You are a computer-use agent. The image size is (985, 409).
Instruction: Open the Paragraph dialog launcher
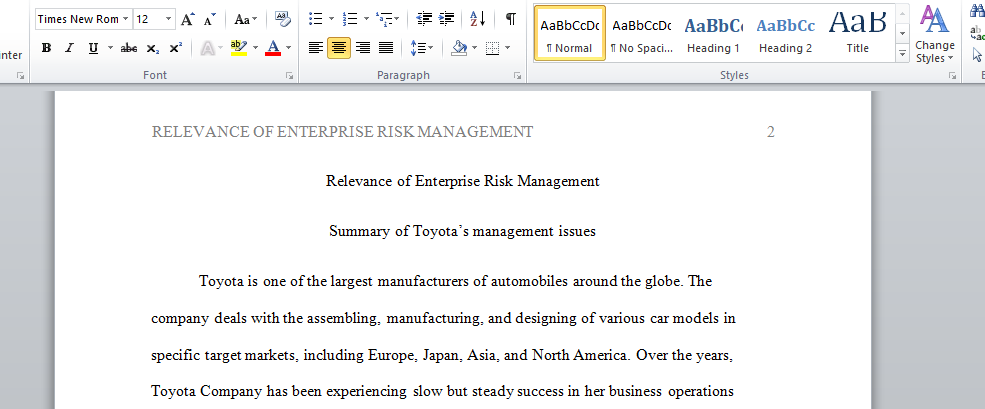tap(517, 75)
